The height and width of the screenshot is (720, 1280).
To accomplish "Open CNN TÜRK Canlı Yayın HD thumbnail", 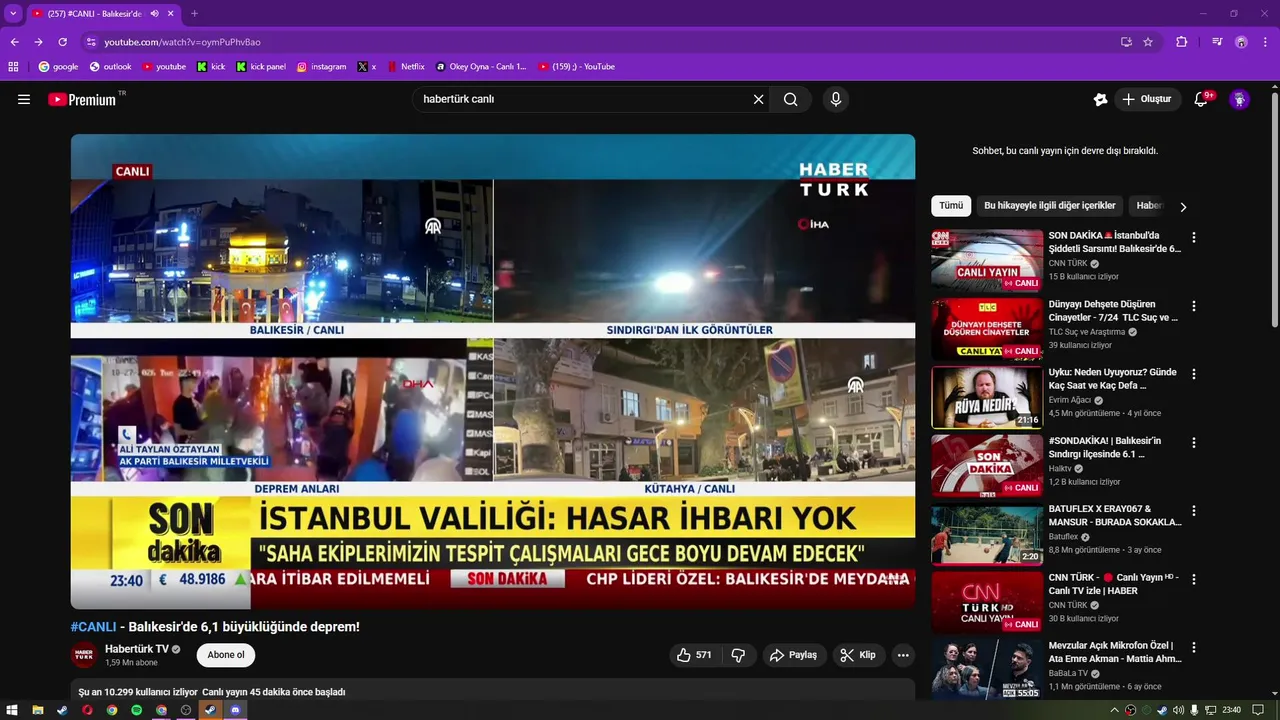I will 987,602.
